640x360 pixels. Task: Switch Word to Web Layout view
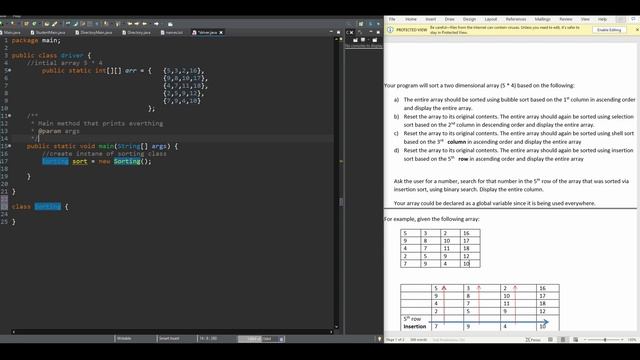[x=576, y=340]
